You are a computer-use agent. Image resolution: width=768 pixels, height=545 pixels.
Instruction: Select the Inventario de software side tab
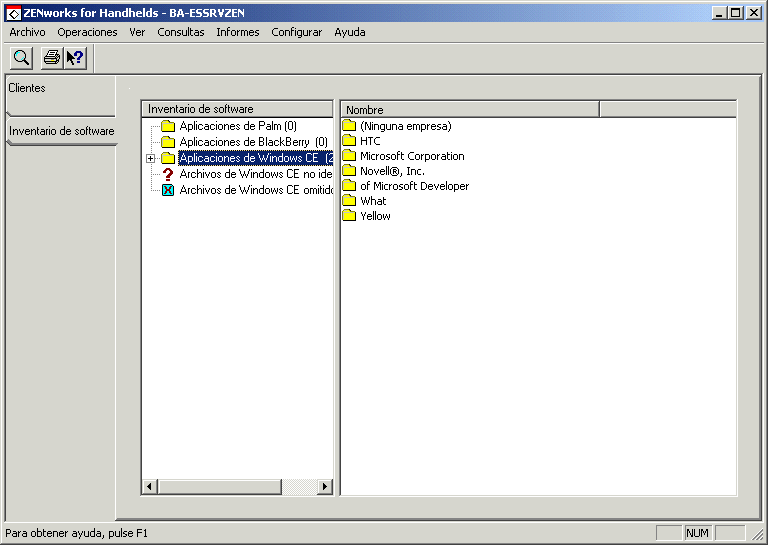[62, 131]
